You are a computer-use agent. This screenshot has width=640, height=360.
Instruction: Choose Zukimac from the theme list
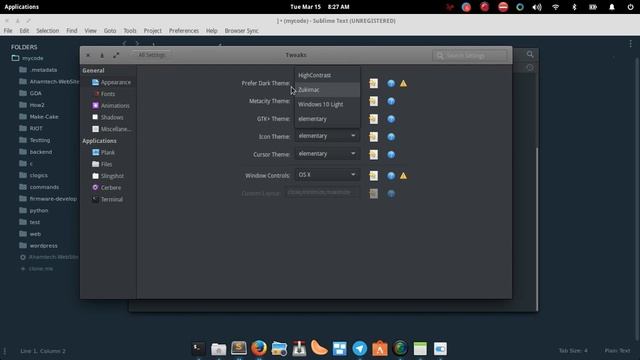pos(327,90)
